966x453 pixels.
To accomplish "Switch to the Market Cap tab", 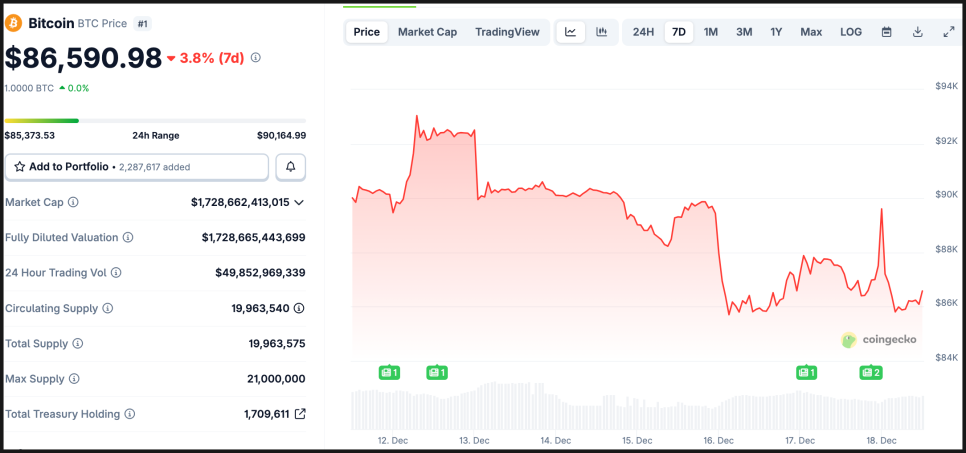I will pyautogui.click(x=427, y=32).
